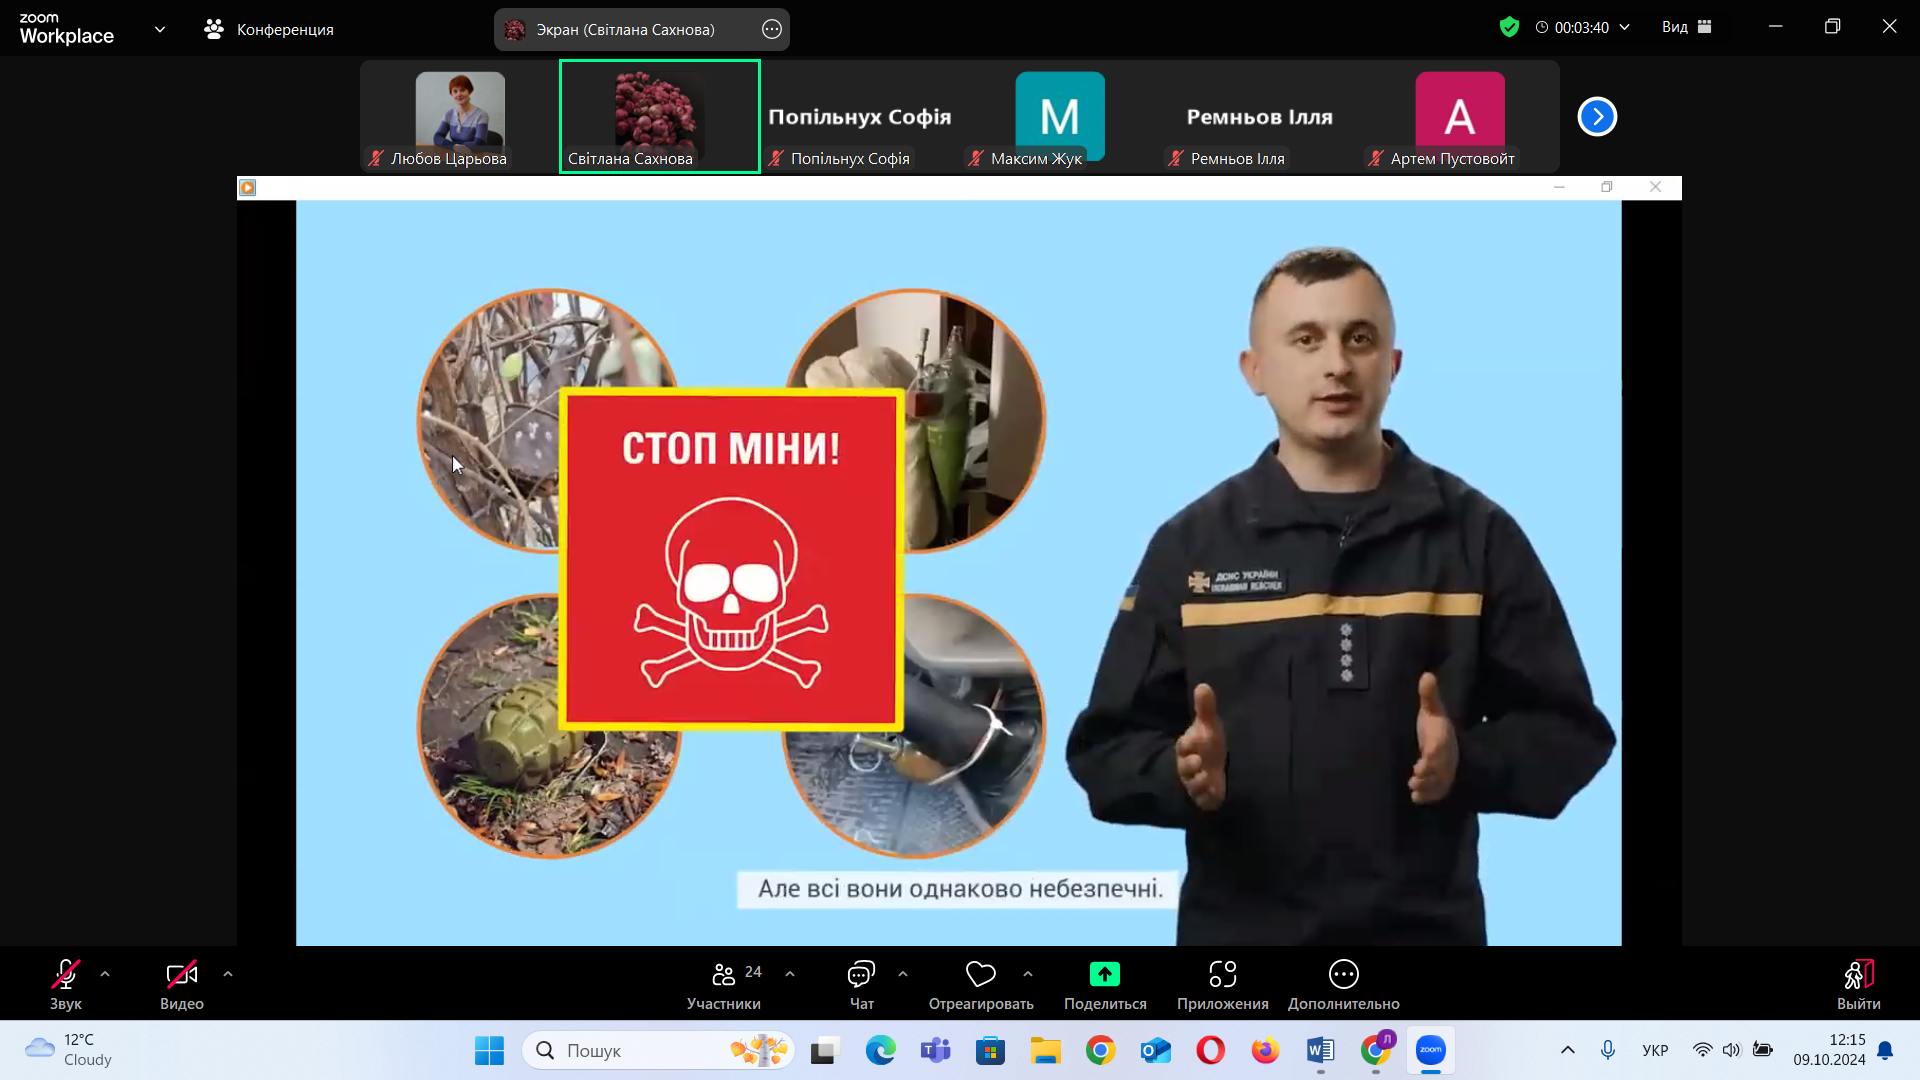This screenshot has height=1080, width=1920.
Task: Open the View menu
Action: 1686,28
